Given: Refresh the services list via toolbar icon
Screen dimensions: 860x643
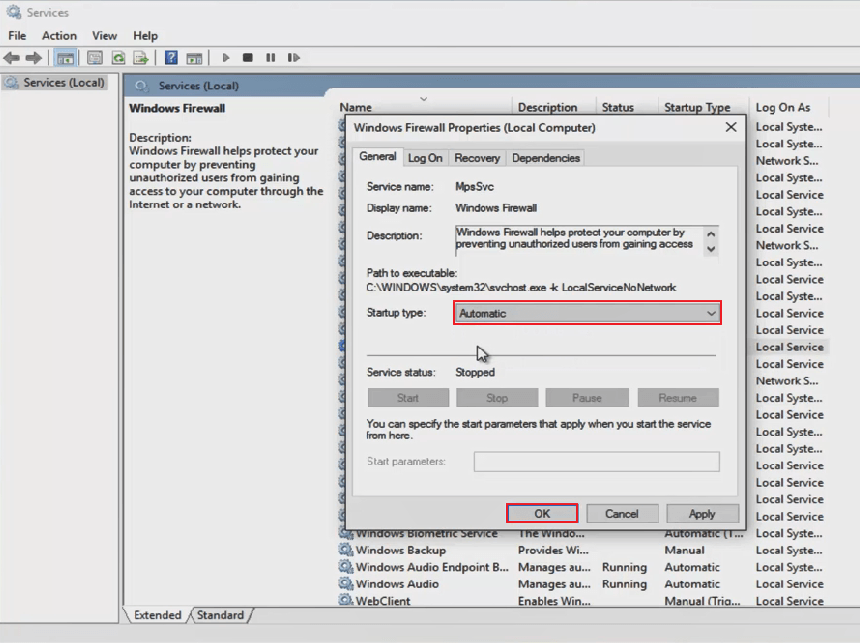Looking at the screenshot, I should point(118,58).
